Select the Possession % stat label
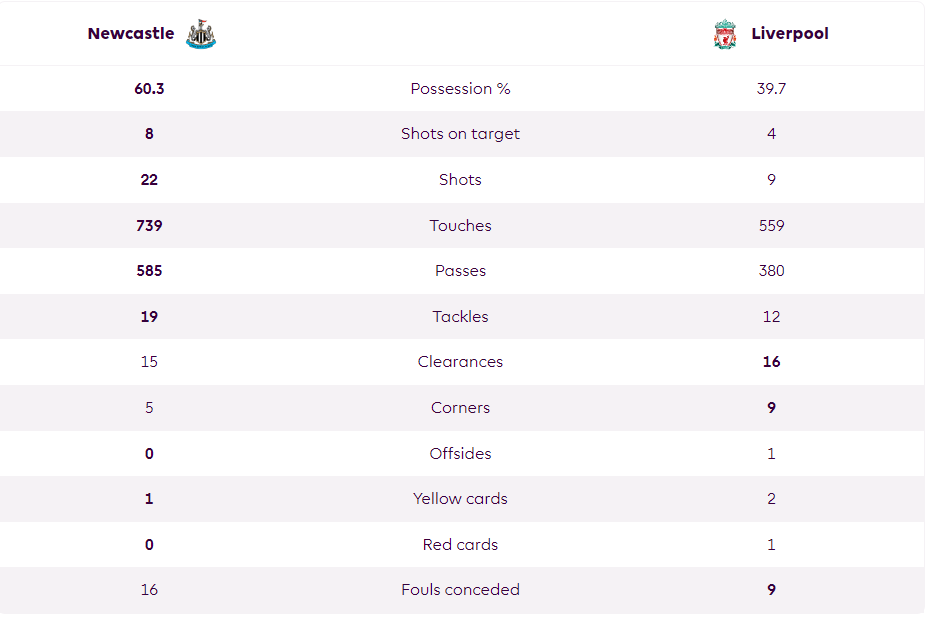Screen dimensions: 938x631 tap(460, 89)
